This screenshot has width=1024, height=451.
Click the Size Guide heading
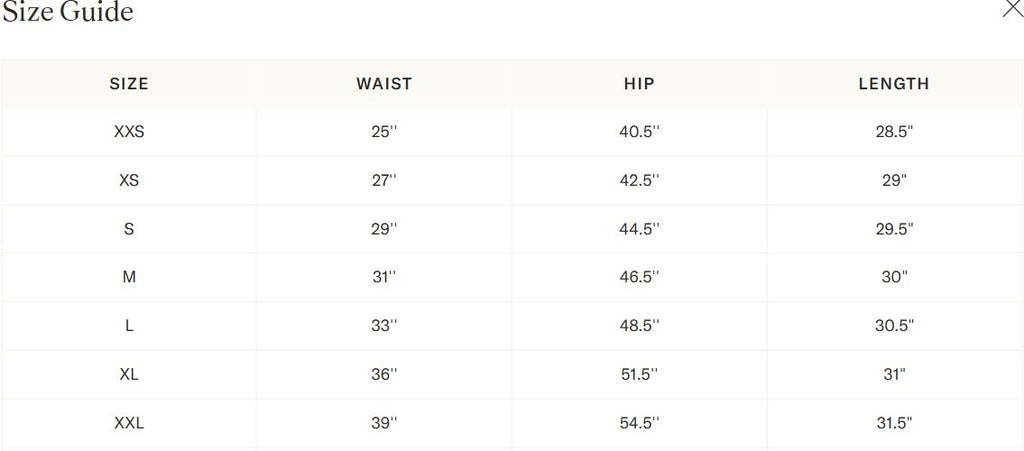tap(68, 12)
